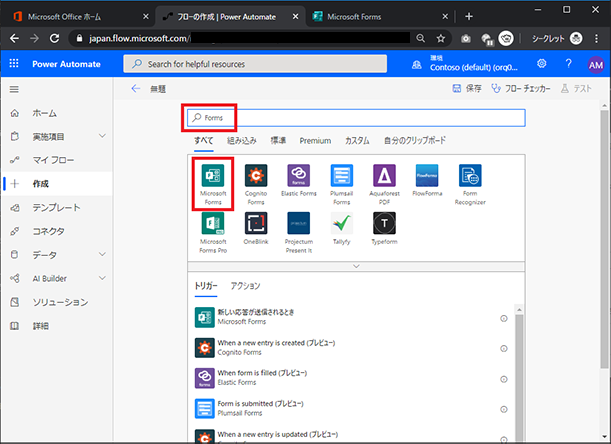The image size is (611, 444).
Task: Click the Search for helpful resources field
Action: click(255, 64)
